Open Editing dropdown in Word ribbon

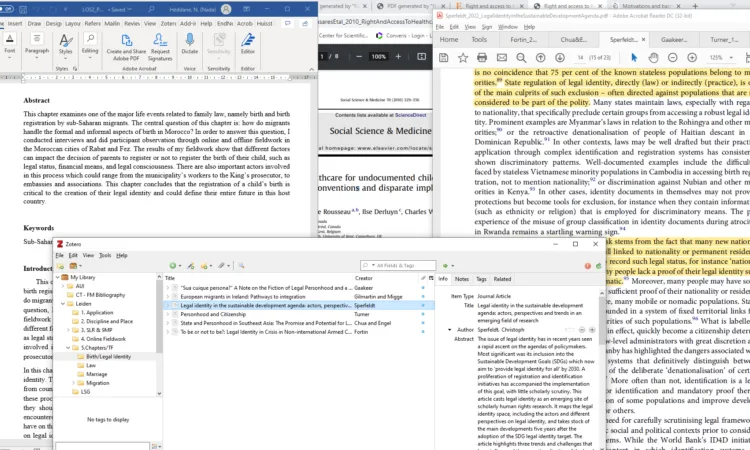(x=90, y=46)
